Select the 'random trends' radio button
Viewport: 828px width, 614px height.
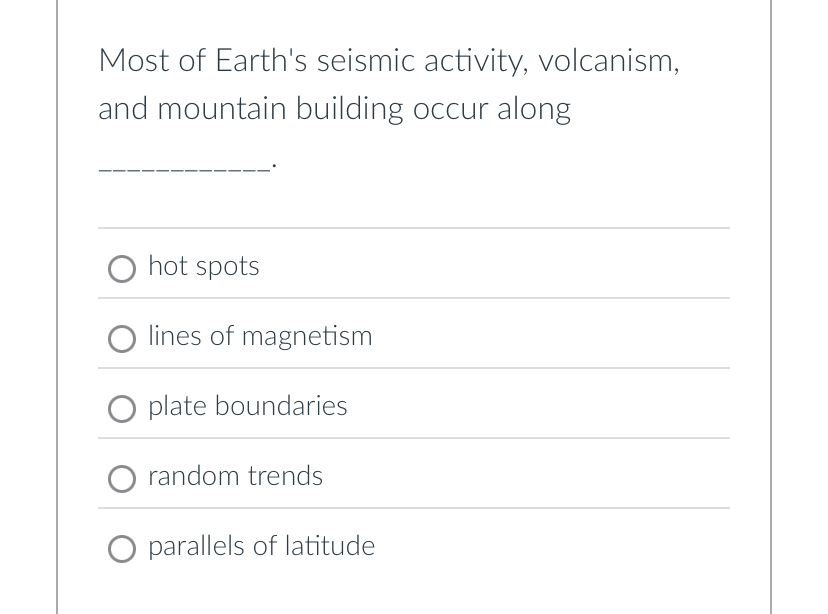[x=121, y=478]
